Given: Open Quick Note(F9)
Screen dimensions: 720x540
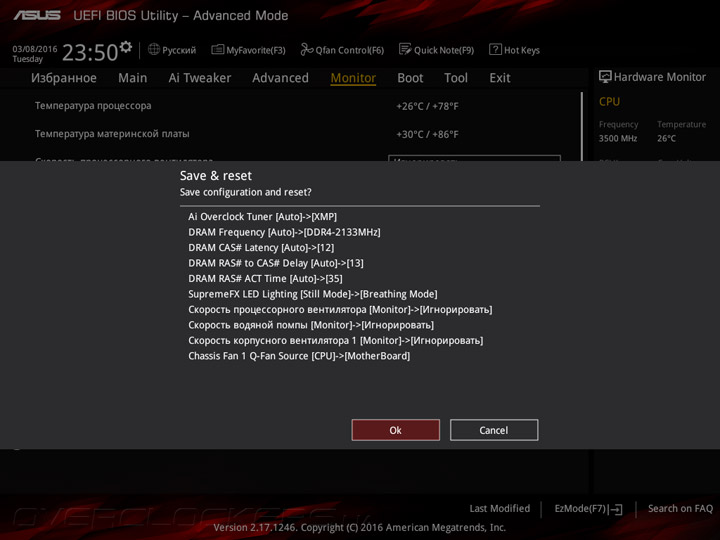Looking at the screenshot, I should (436, 50).
